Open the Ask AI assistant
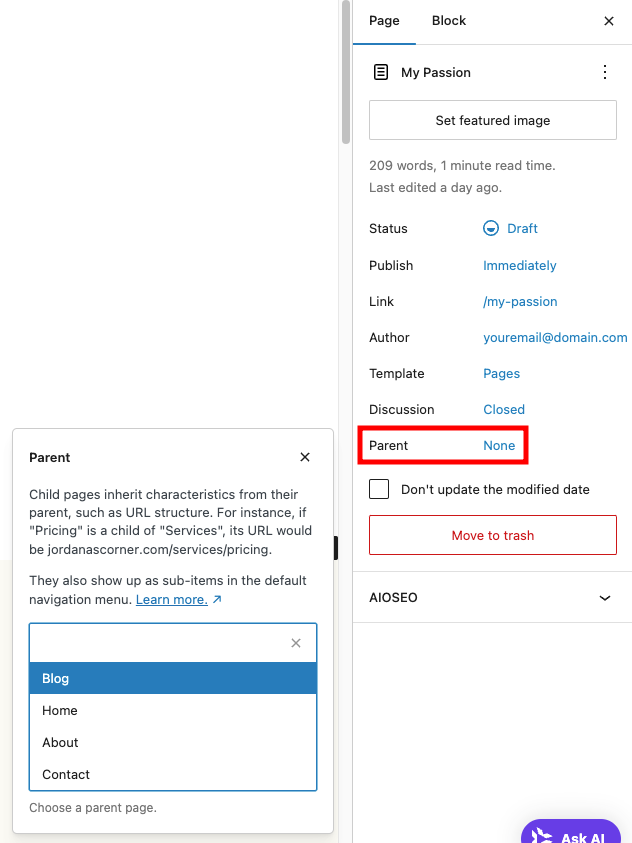Image resolution: width=632 pixels, height=843 pixels. 570,836
